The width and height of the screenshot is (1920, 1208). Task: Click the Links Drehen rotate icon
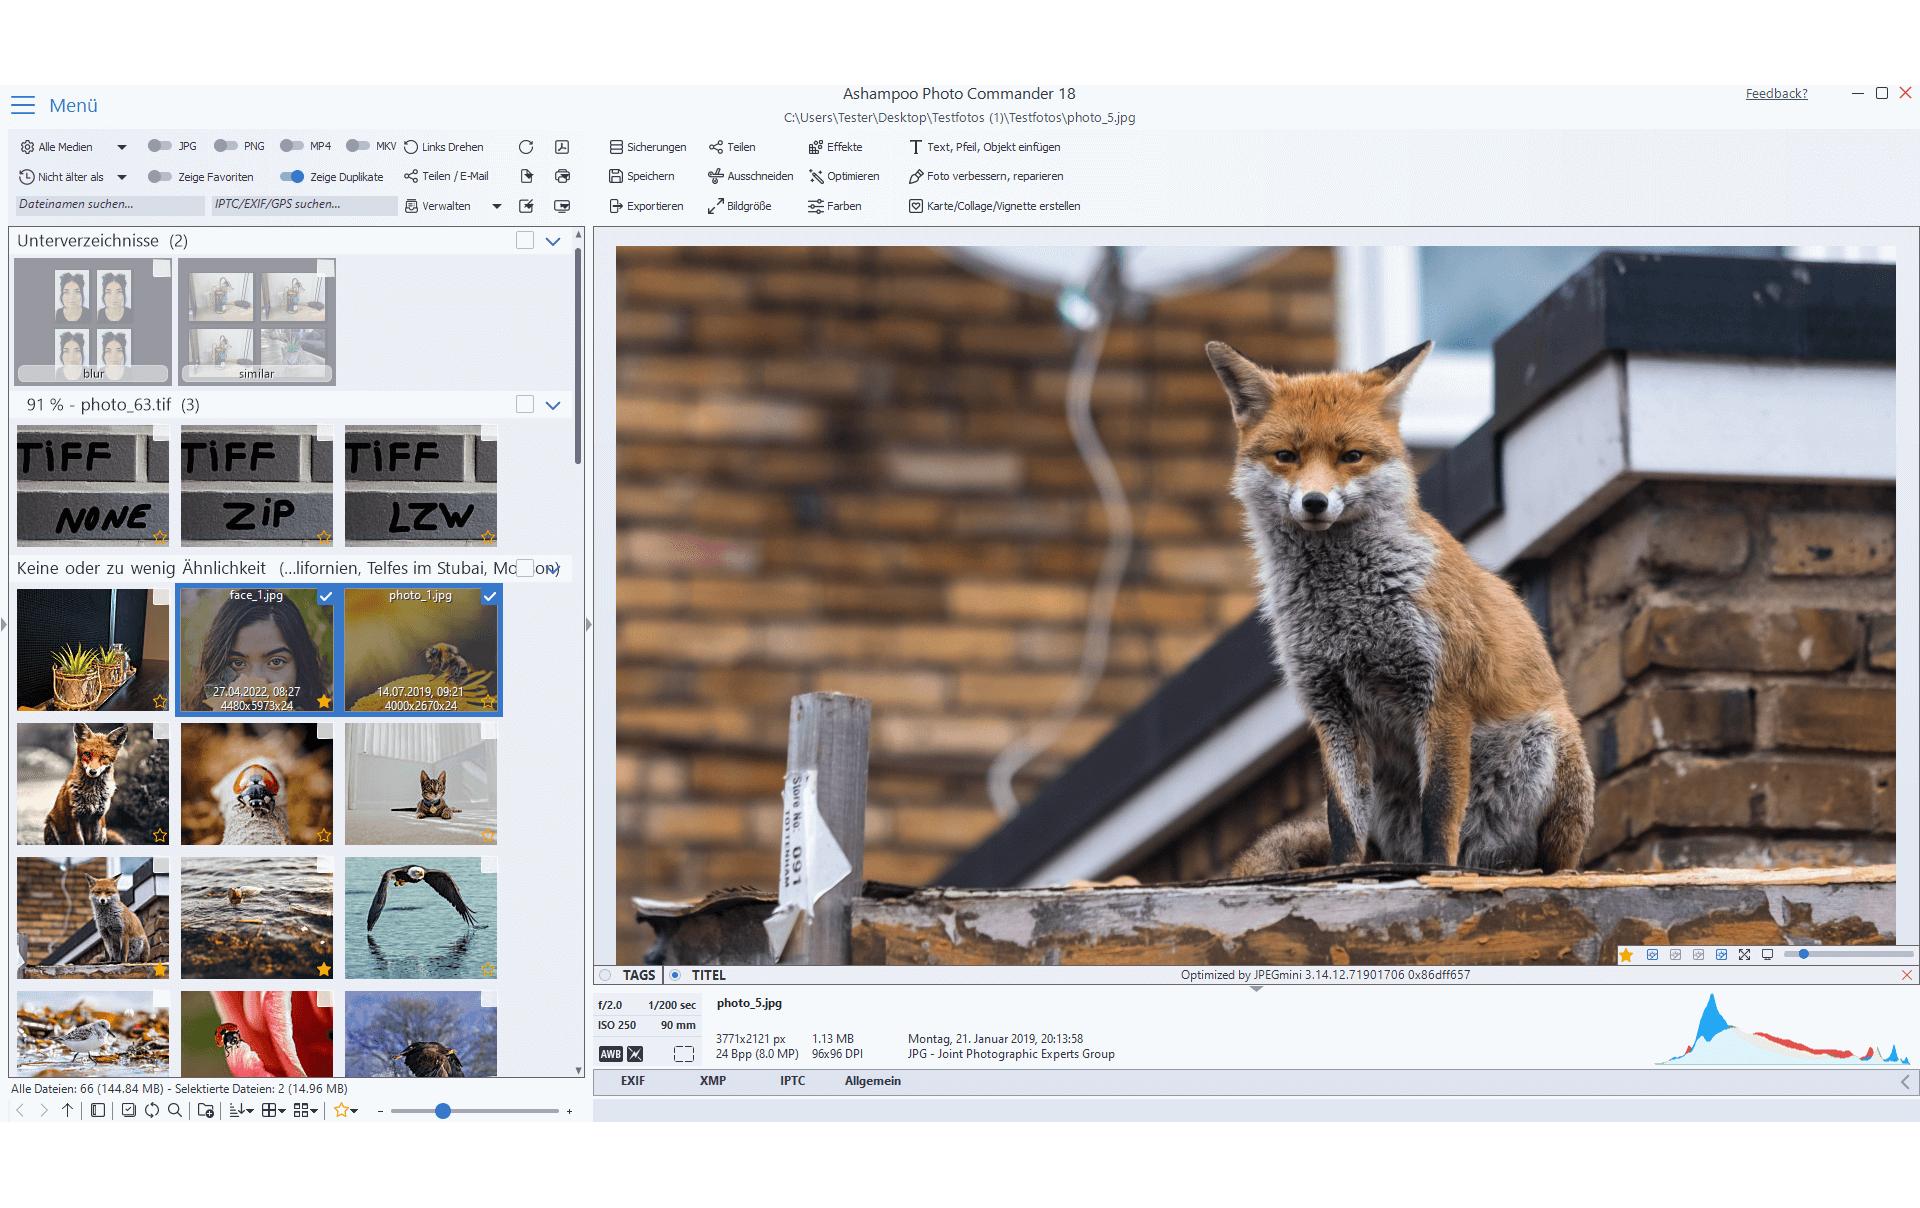point(411,147)
